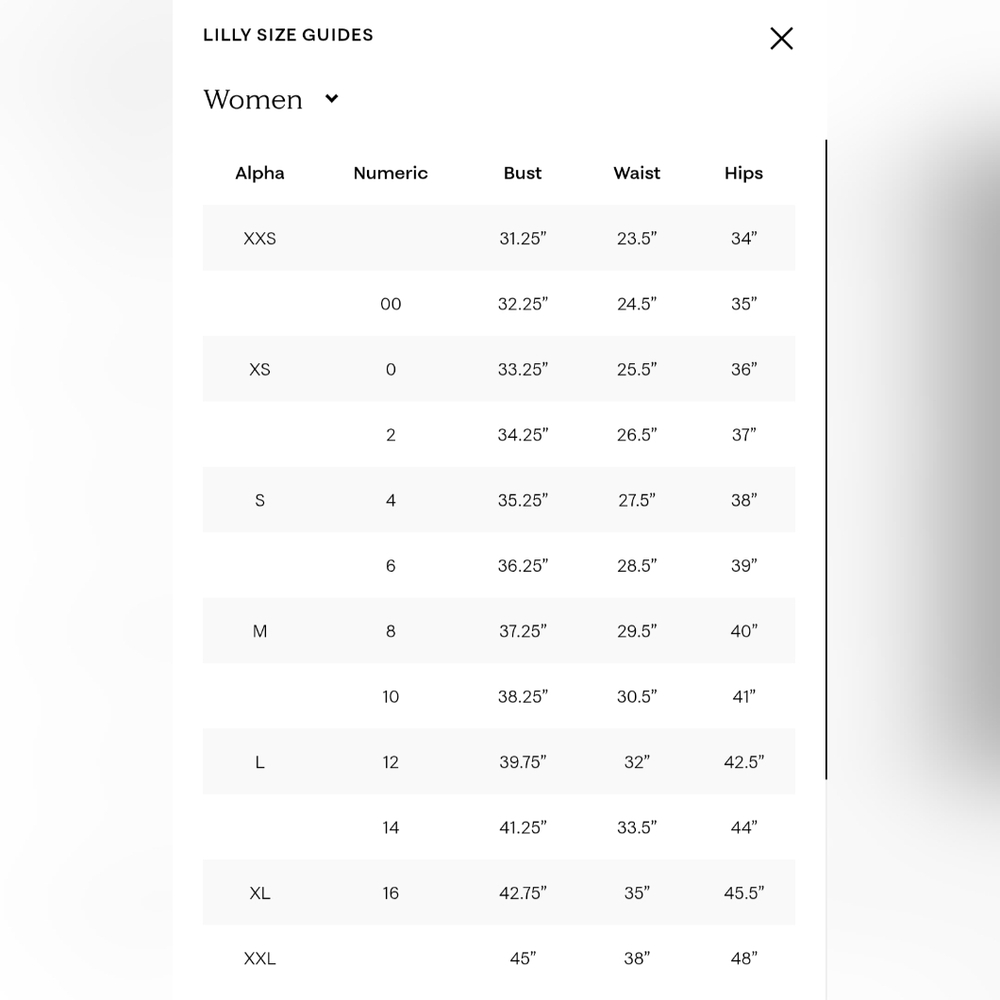Image resolution: width=1000 pixels, height=1000 pixels.
Task: Click the Women heading text
Action: click(x=253, y=99)
